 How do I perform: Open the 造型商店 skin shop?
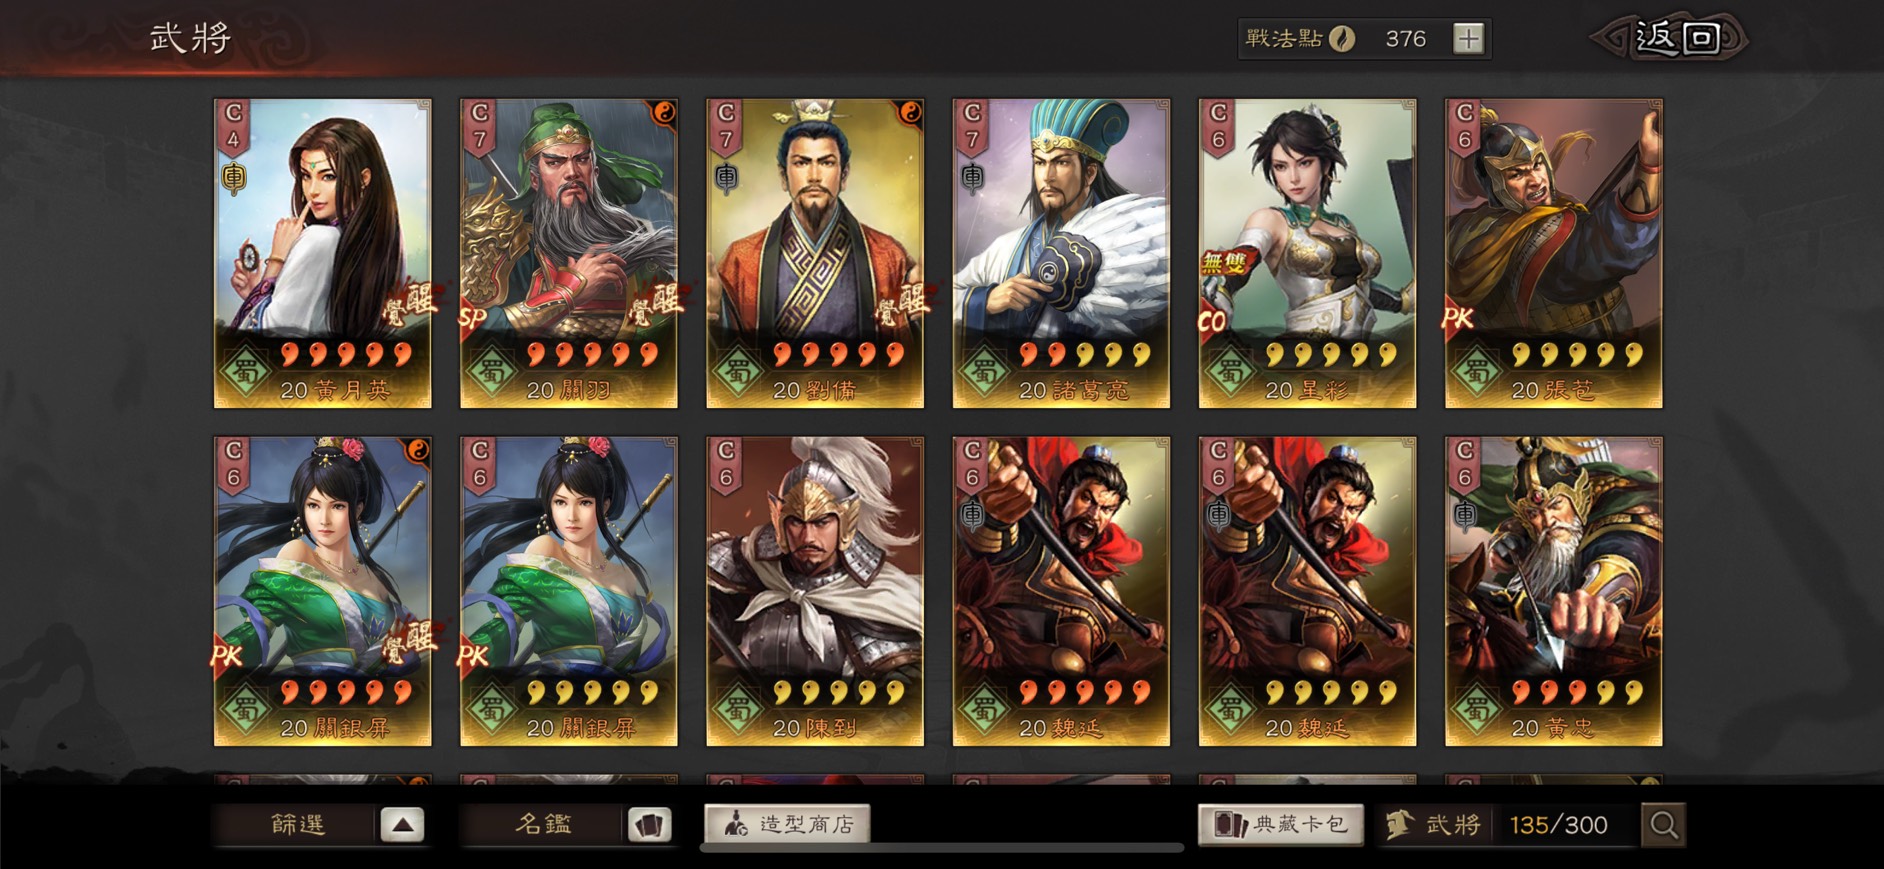pyautogui.click(x=787, y=824)
